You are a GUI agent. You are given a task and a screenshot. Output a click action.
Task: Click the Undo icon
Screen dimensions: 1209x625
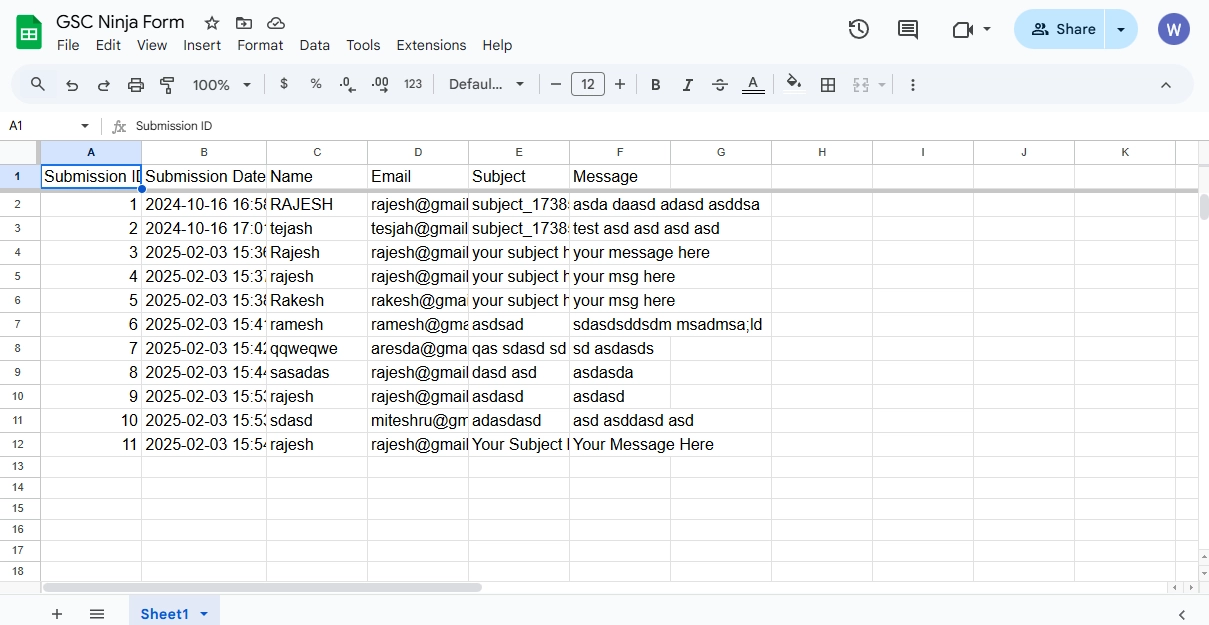71,84
